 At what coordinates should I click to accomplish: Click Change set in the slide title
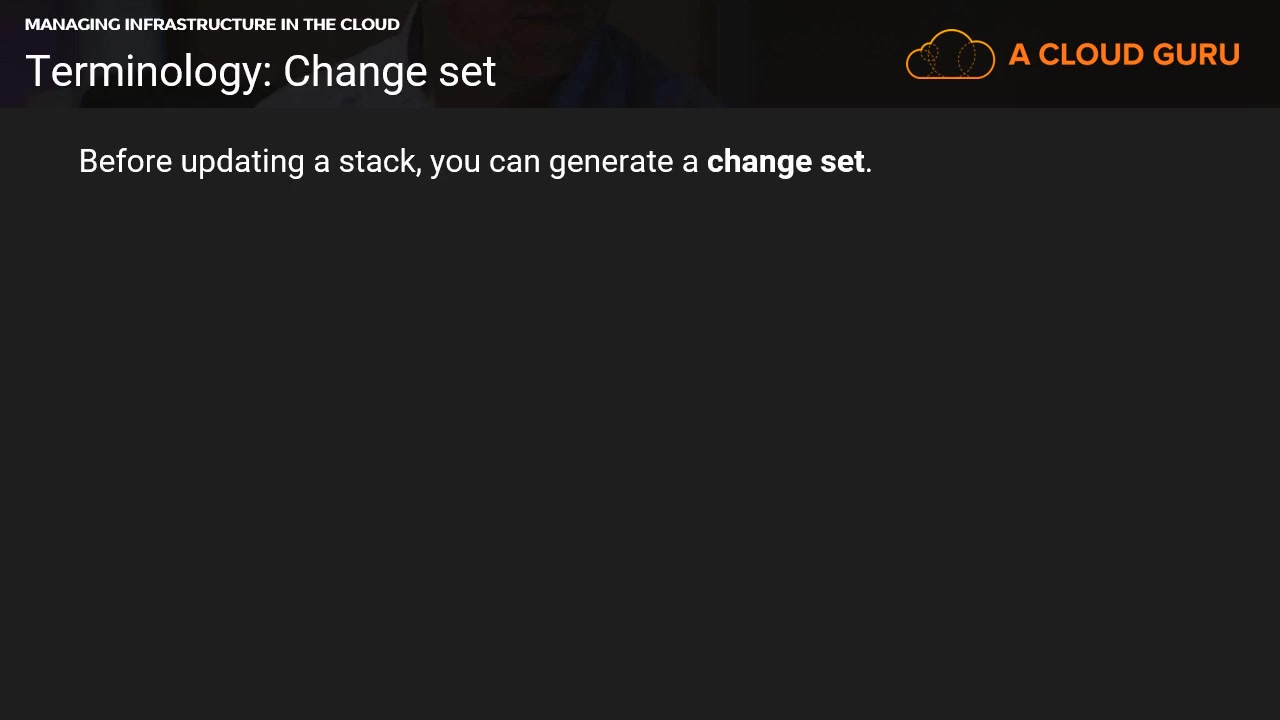click(x=389, y=72)
